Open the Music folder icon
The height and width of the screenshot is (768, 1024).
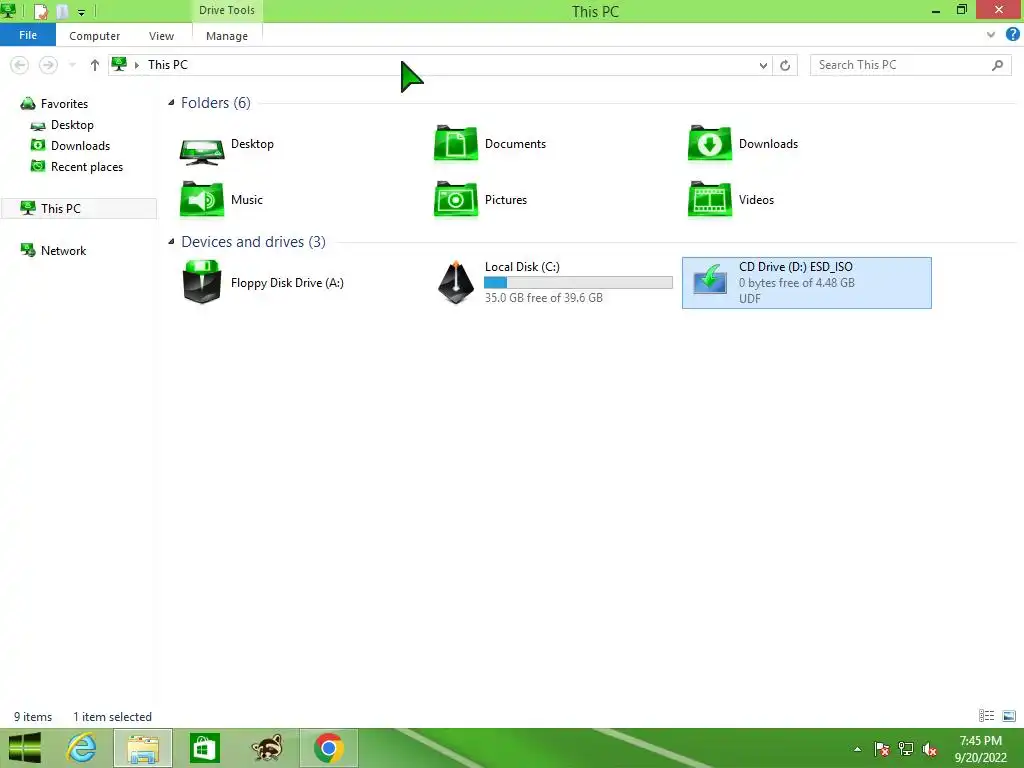pos(202,199)
